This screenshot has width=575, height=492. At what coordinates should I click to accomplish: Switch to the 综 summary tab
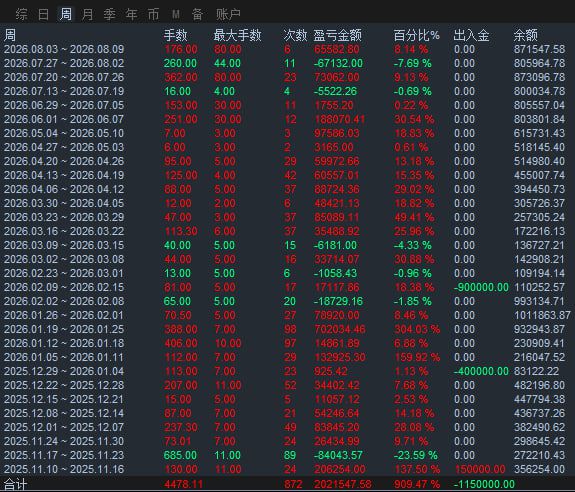tap(21, 15)
